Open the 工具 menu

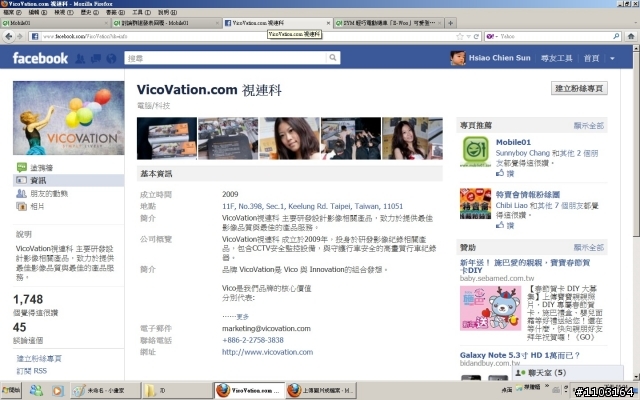141,12
